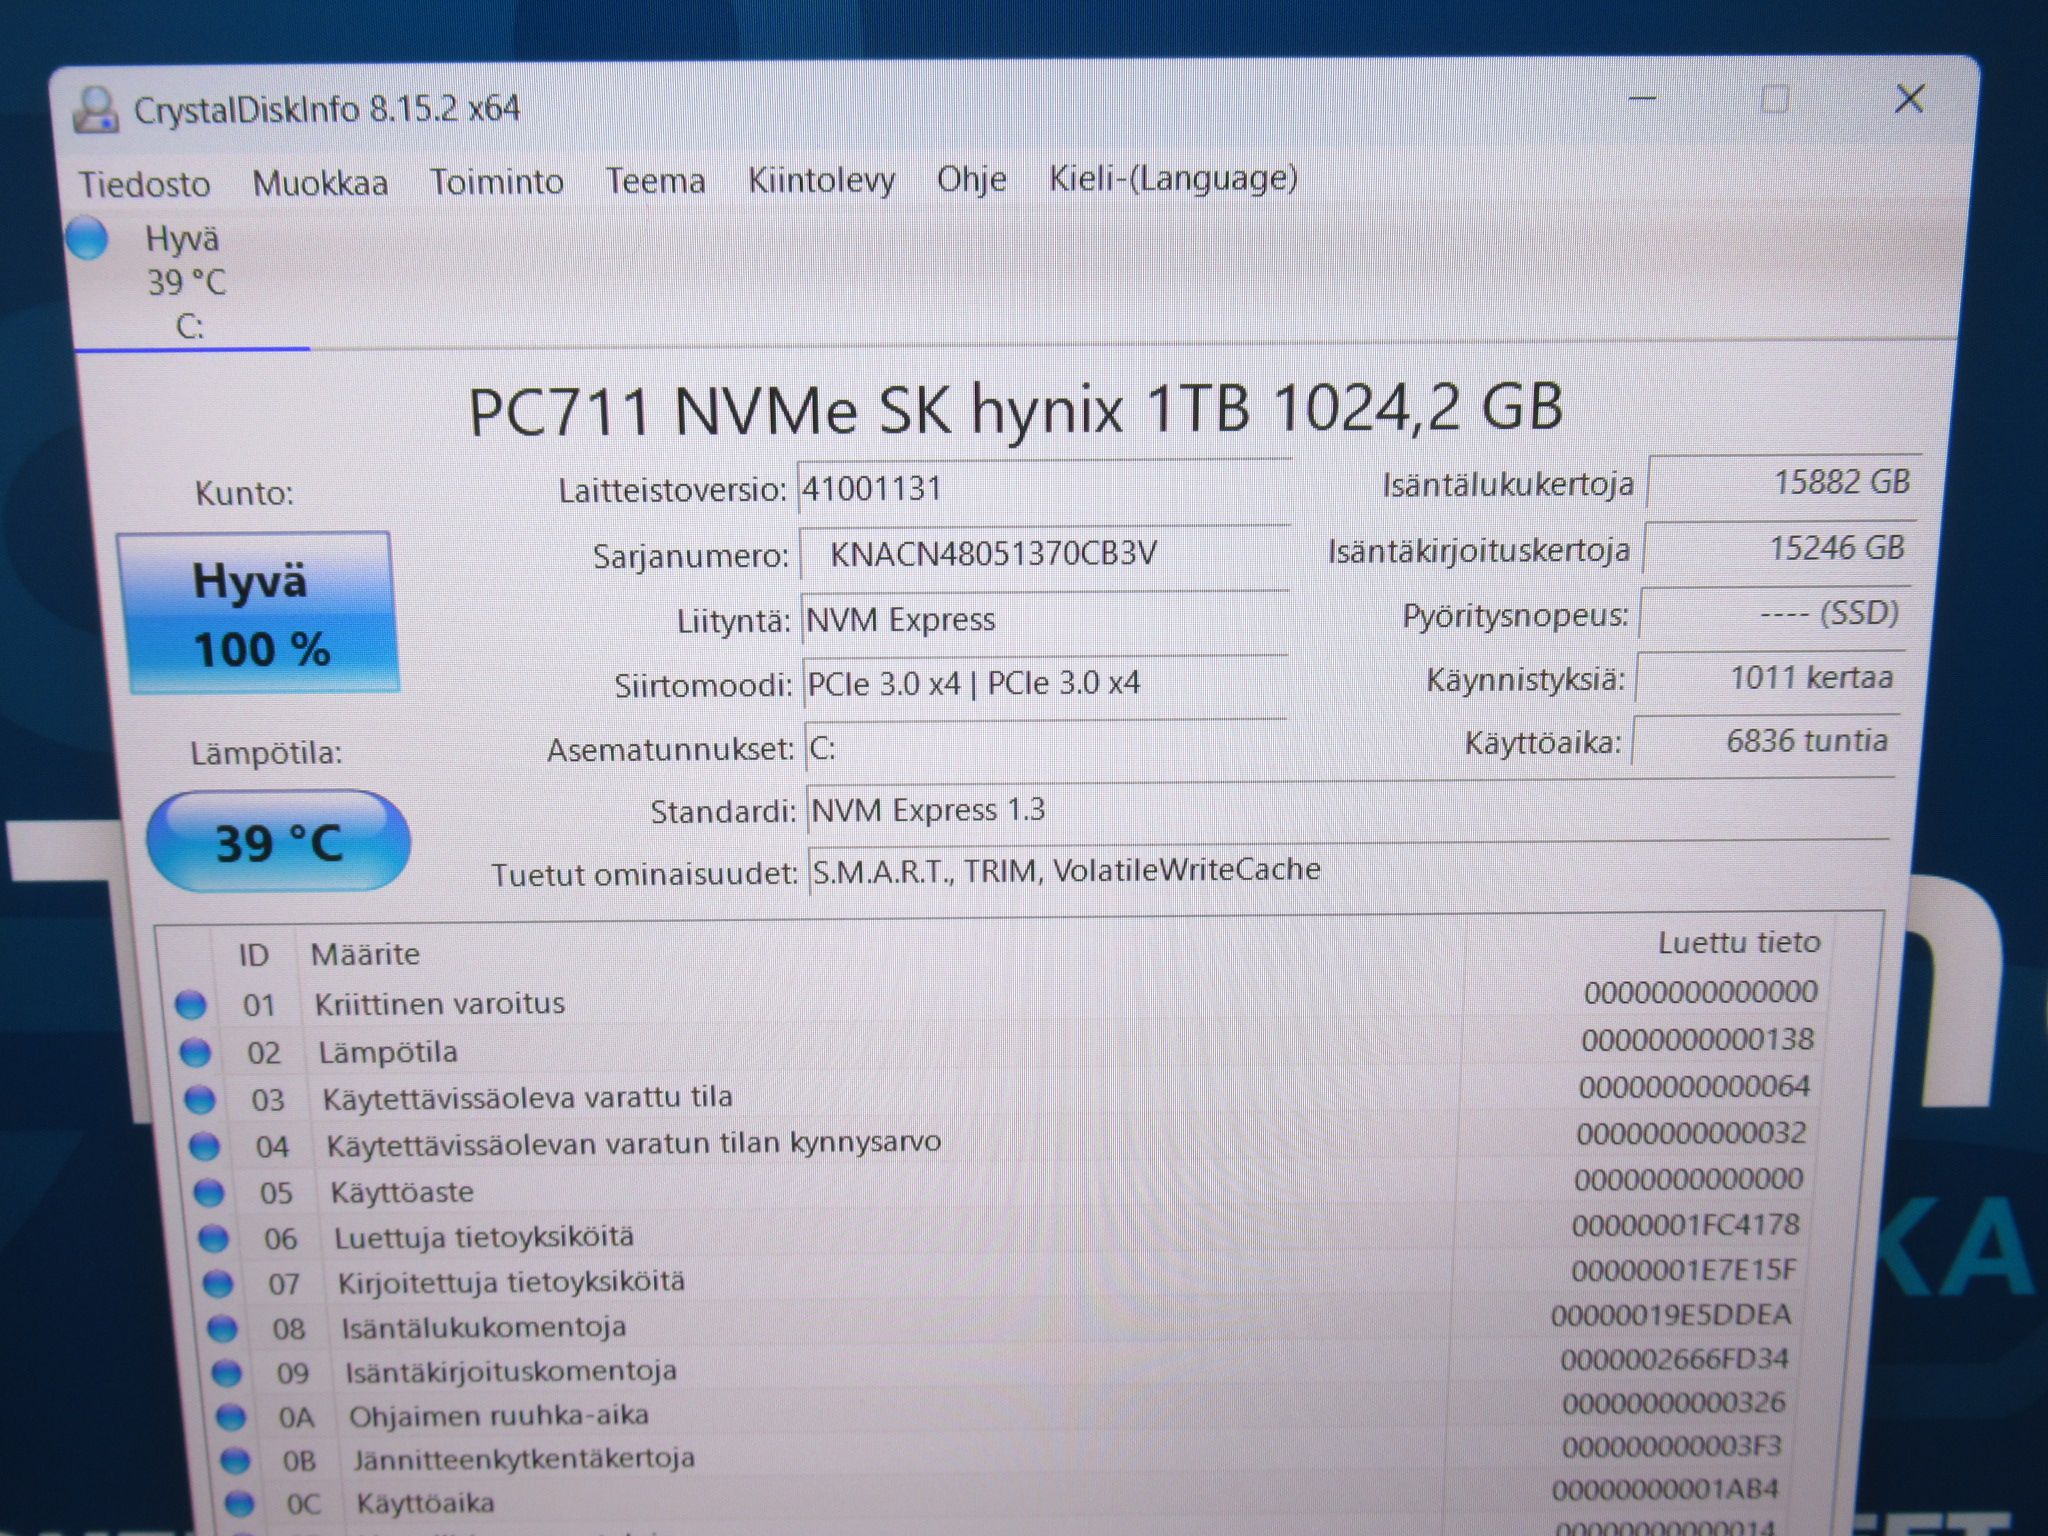Image resolution: width=2048 pixels, height=1536 pixels.
Task: Click the status dot for Lämpötila attribute row
Action: click(195, 1052)
